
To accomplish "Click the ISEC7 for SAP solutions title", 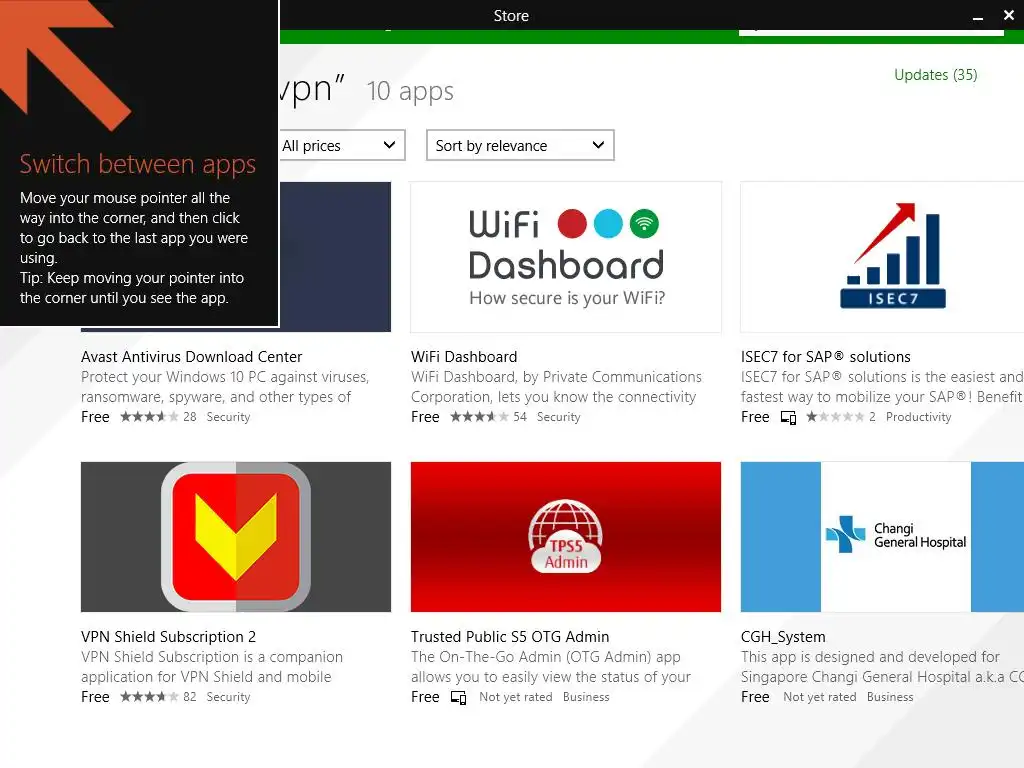I will 825,357.
